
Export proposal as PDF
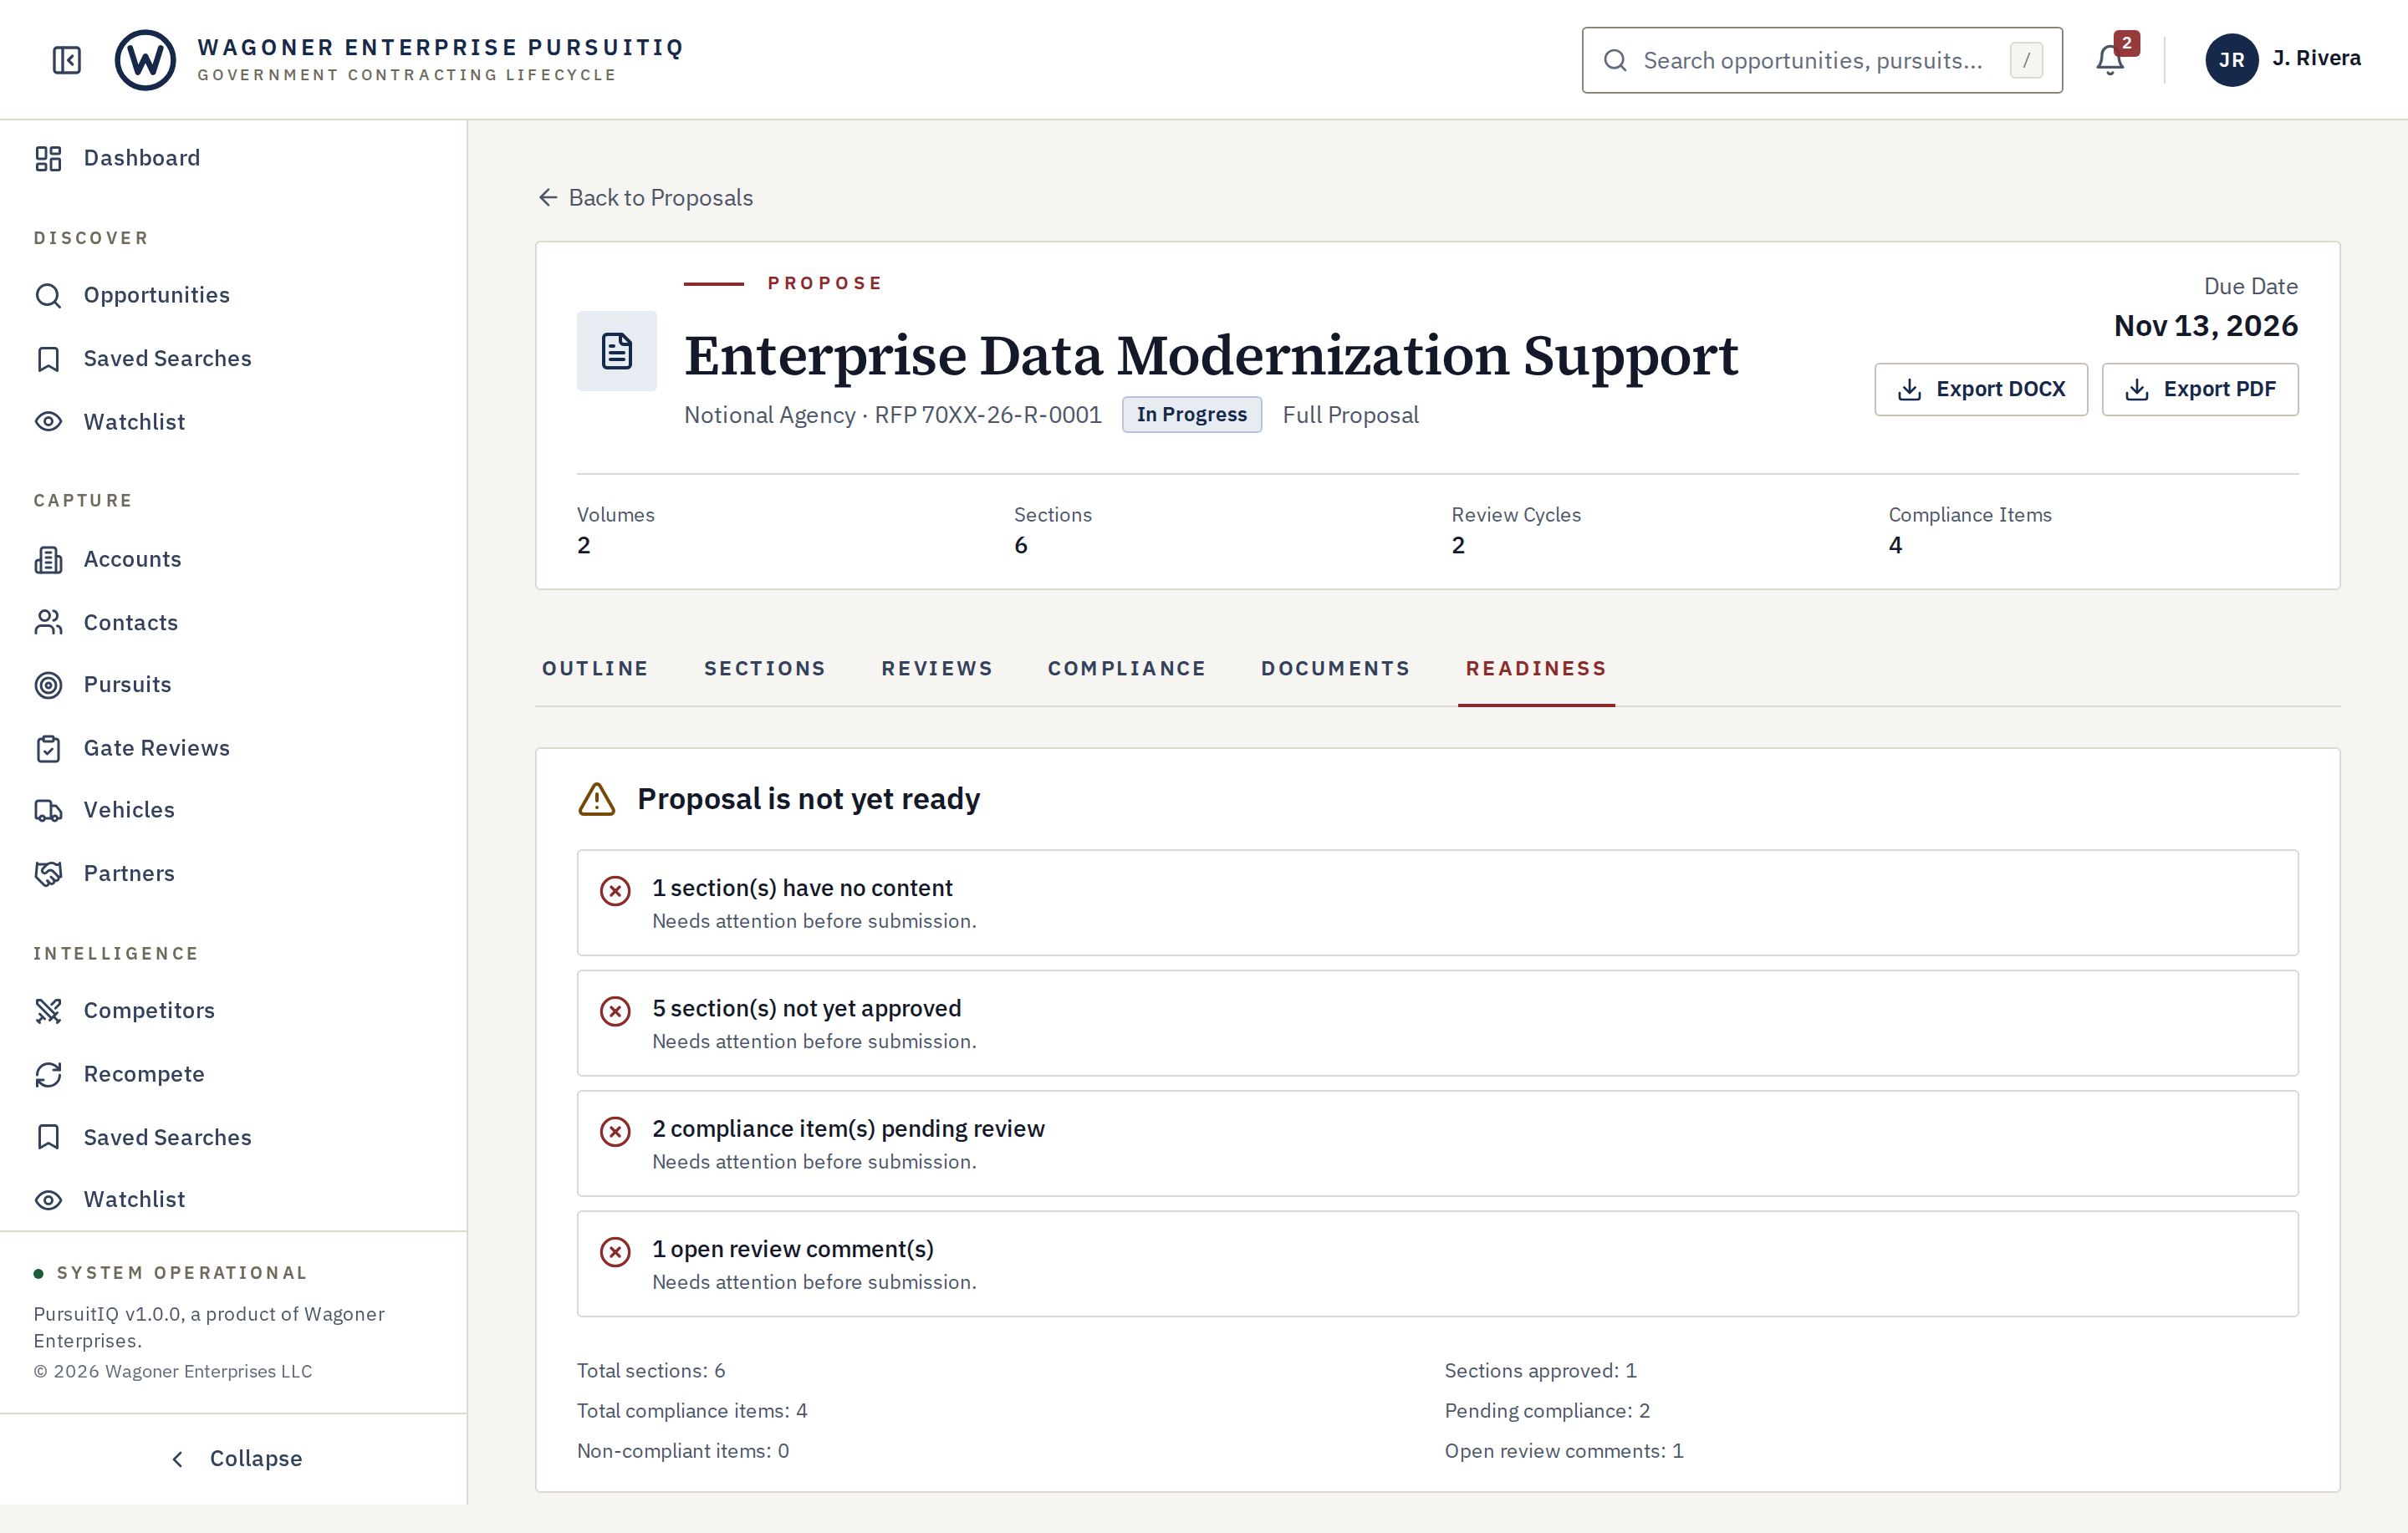[2200, 389]
